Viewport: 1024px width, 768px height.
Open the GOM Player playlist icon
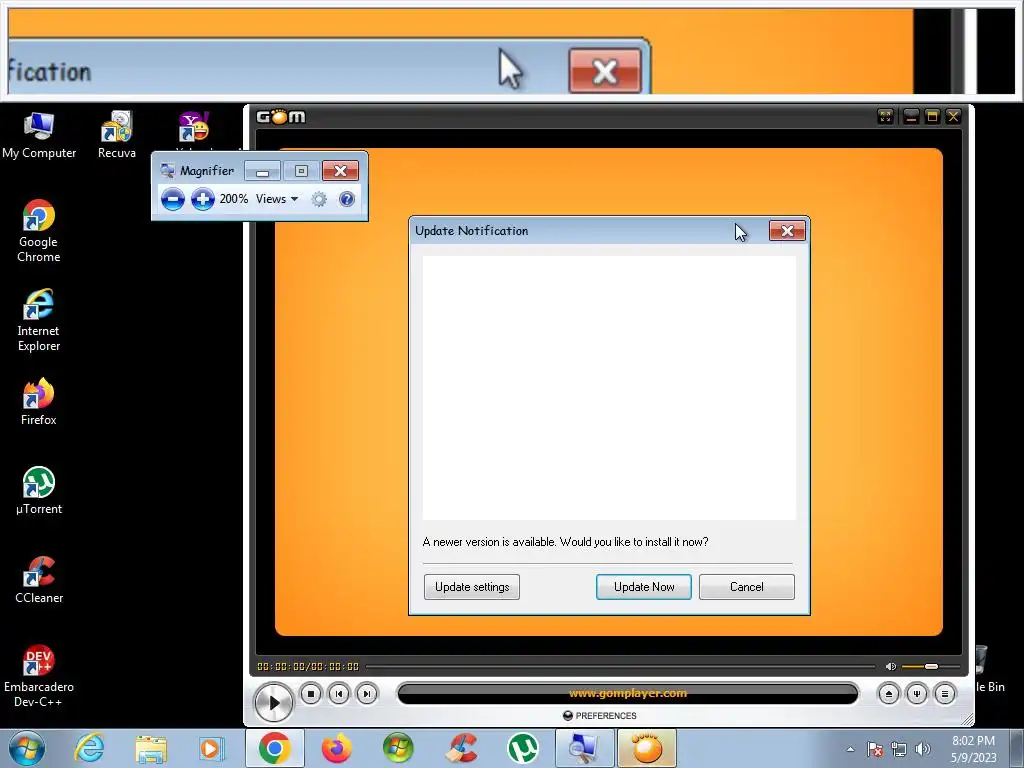pyautogui.click(x=944, y=694)
